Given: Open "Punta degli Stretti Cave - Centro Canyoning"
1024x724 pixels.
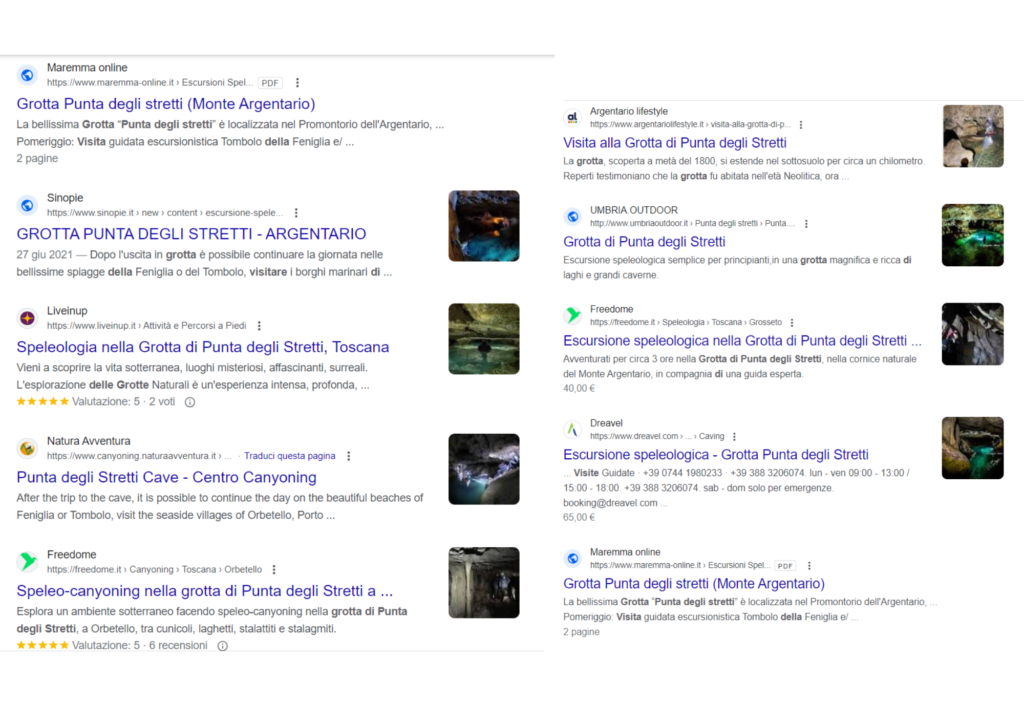Looking at the screenshot, I should (166, 477).
